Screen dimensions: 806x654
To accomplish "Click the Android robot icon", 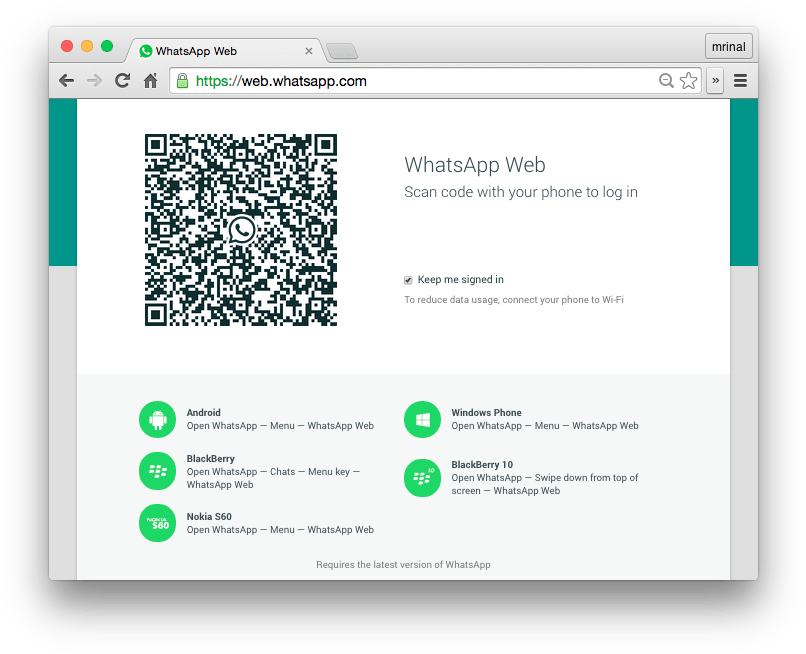I will click(x=157, y=420).
